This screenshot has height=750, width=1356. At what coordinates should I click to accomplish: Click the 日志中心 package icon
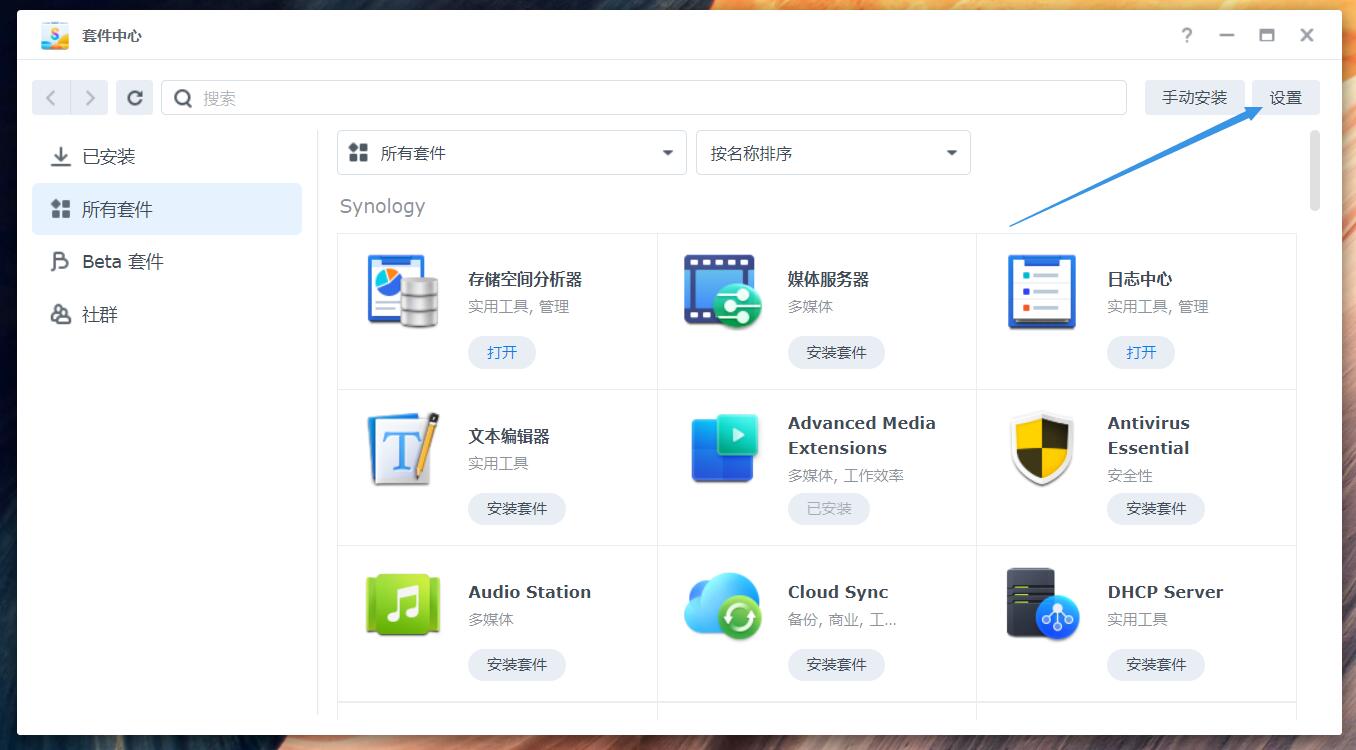pos(1042,291)
